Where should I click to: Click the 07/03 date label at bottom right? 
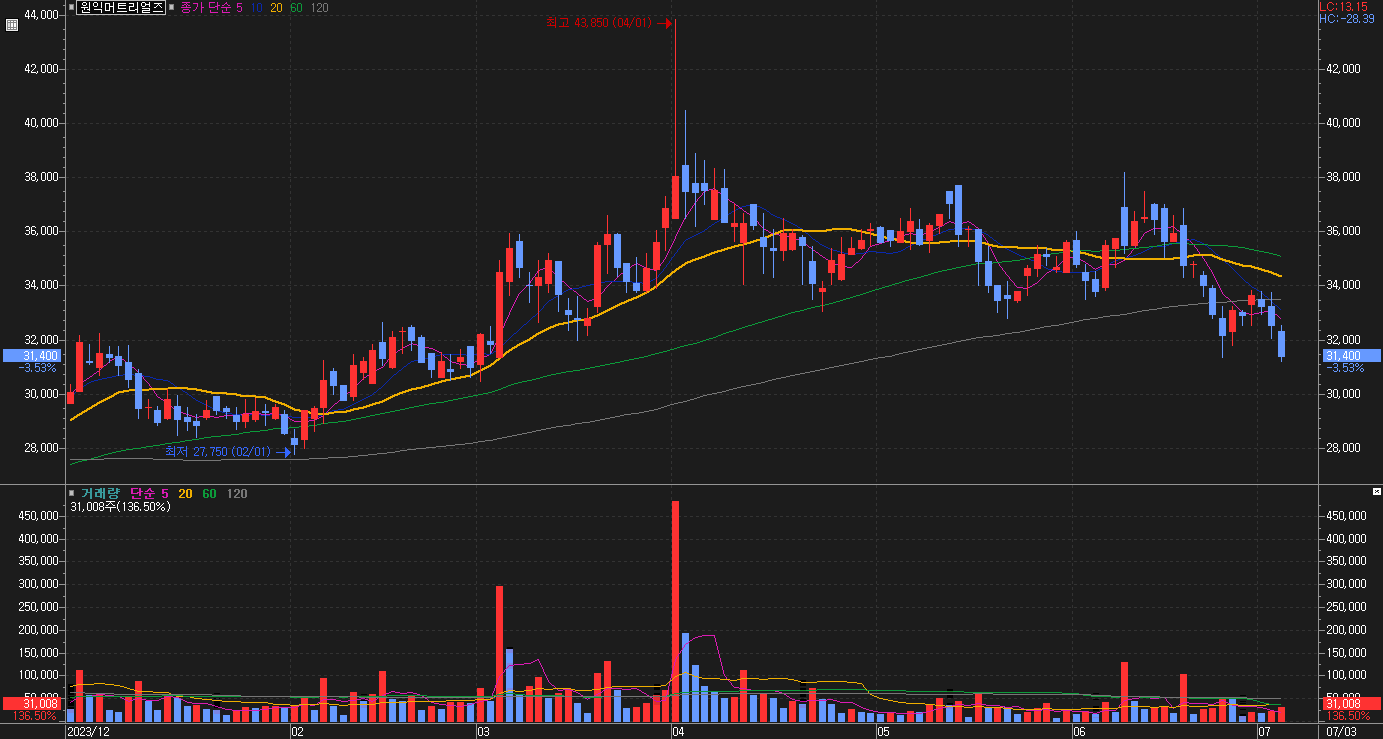[x=1341, y=732]
